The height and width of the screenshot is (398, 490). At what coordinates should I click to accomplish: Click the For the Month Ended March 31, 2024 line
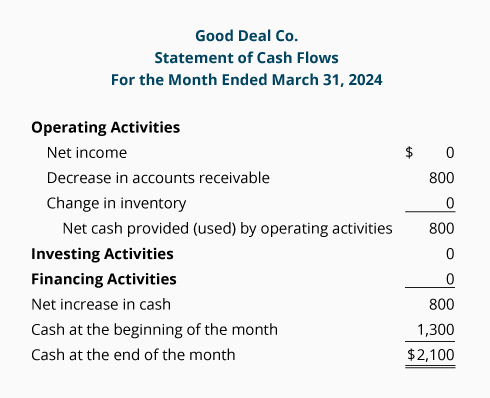click(246, 80)
